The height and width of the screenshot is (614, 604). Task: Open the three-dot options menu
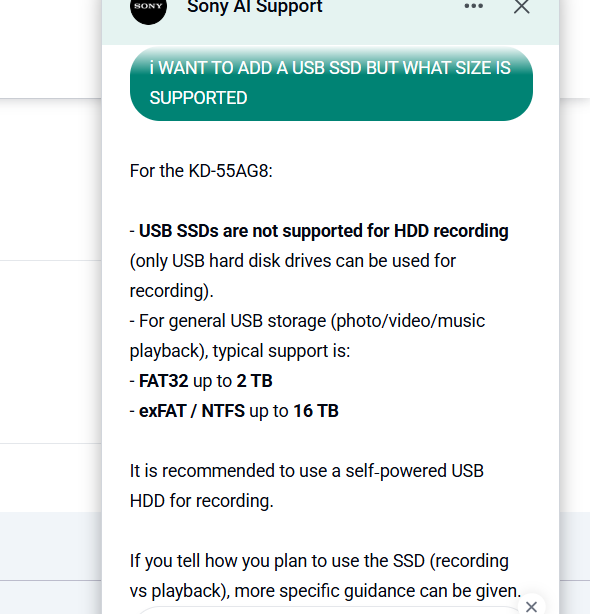473,6
